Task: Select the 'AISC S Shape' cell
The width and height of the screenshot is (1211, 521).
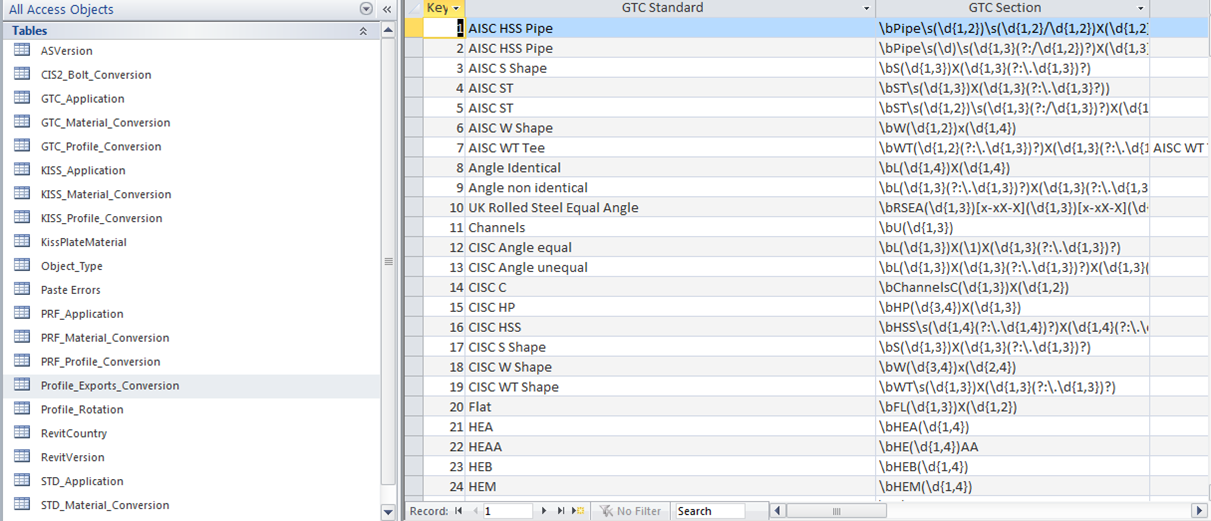Action: [x=670, y=68]
